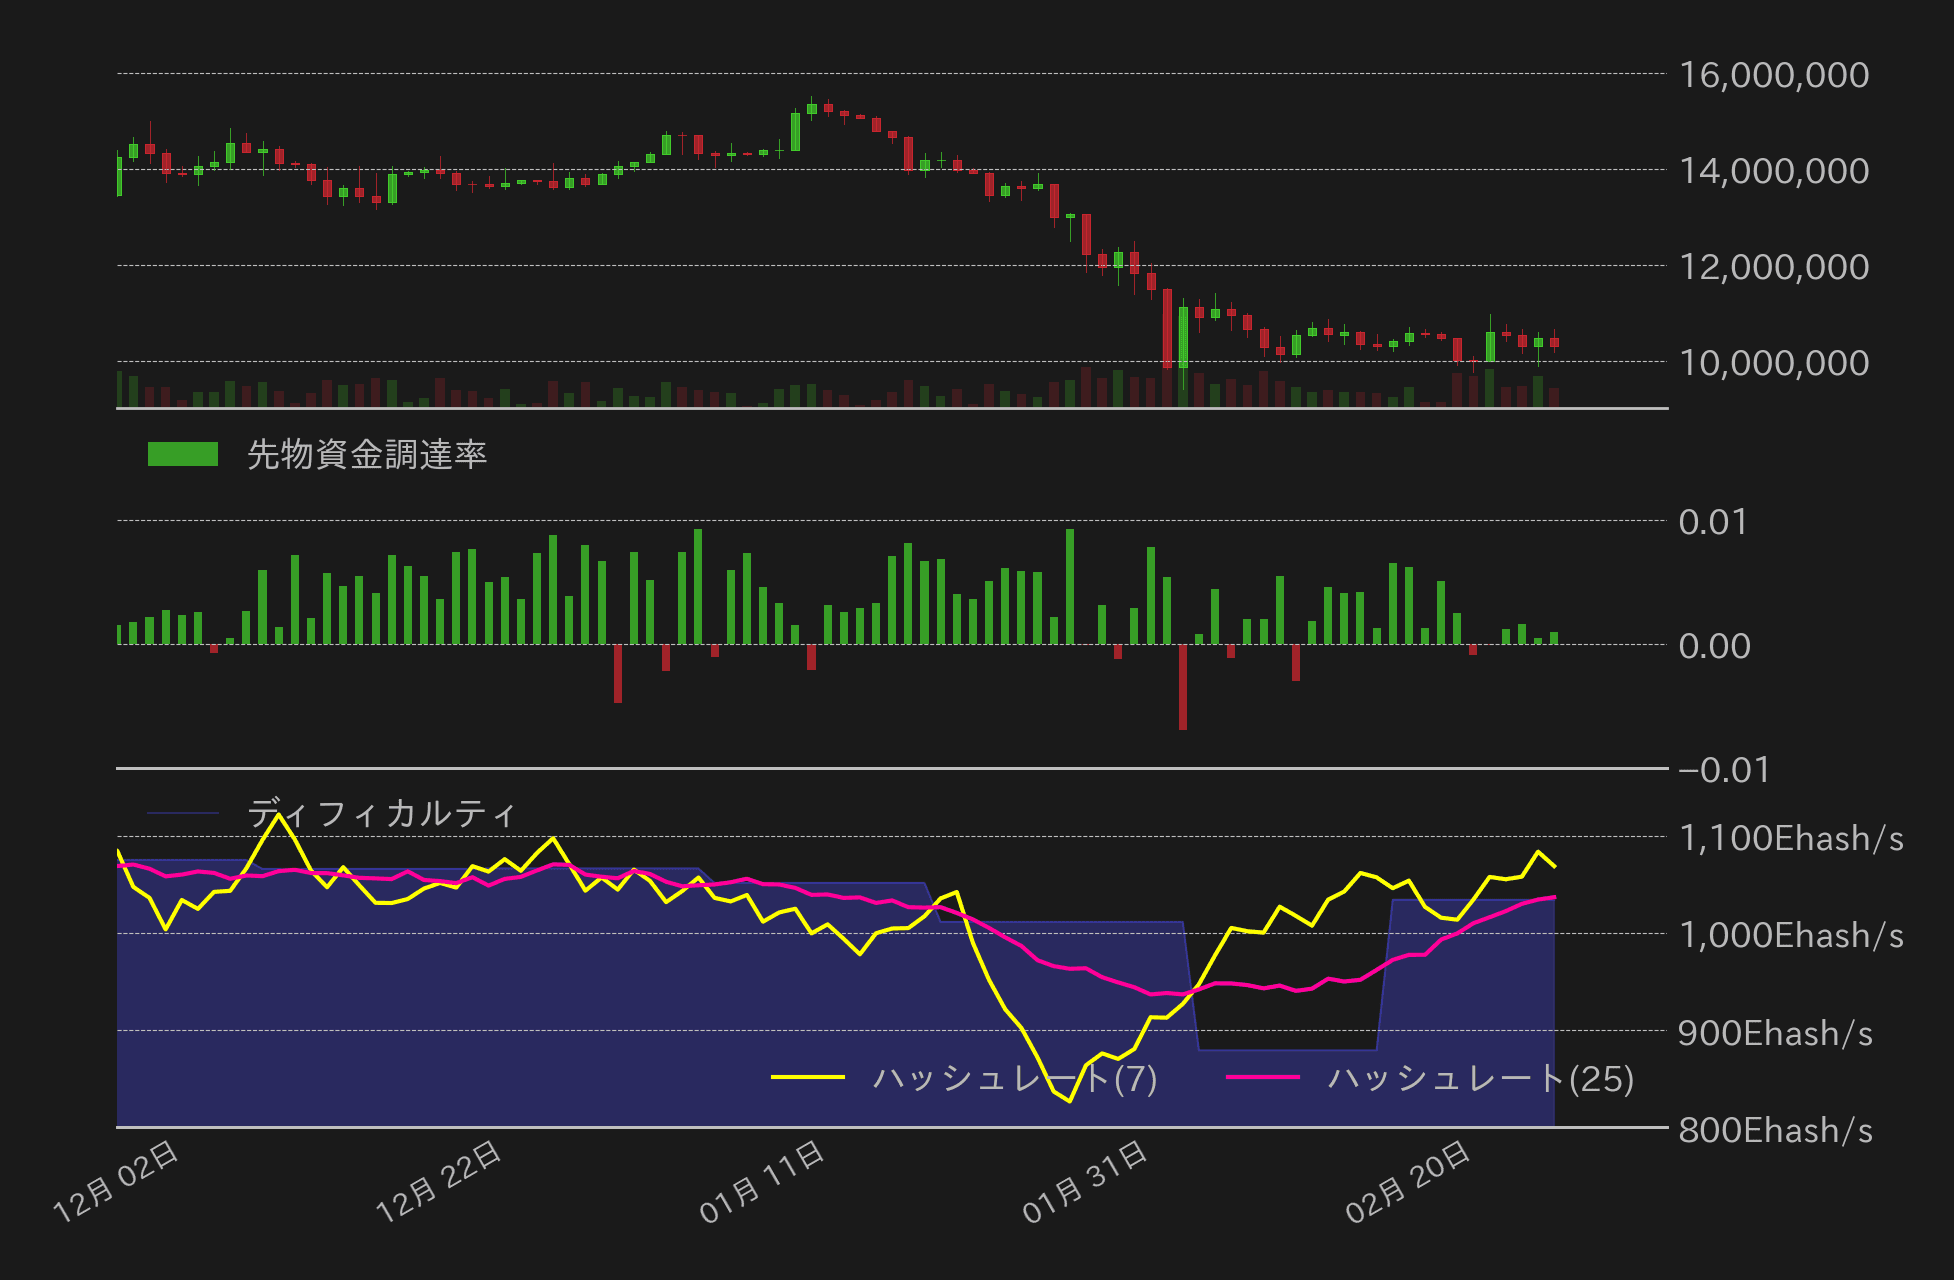
Task: Click the large red candlestick near 01月31日
Action: (1168, 325)
